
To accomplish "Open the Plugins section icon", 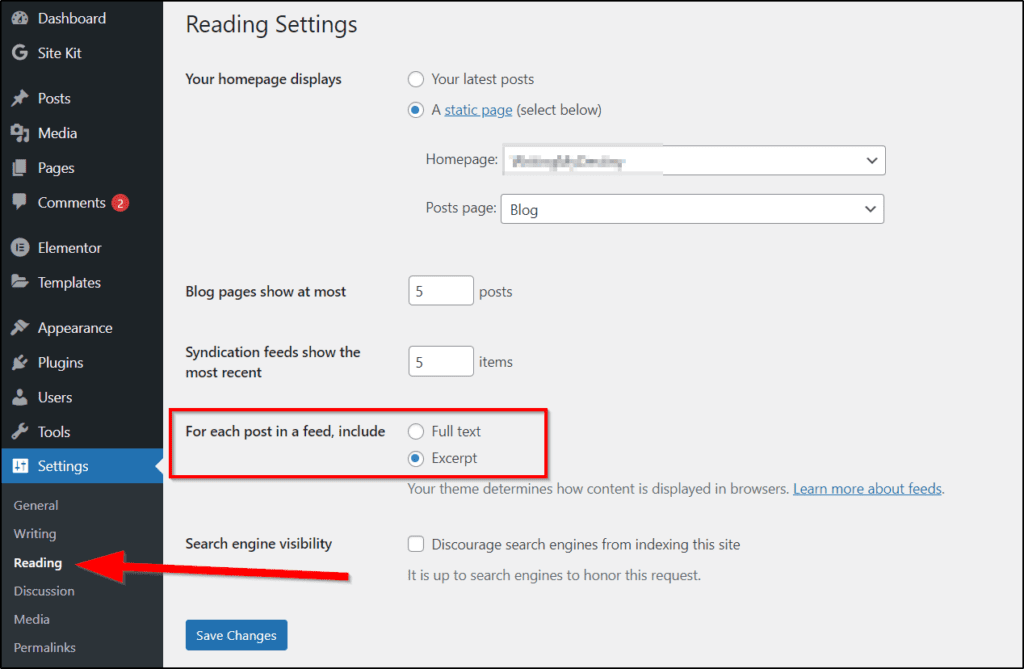I will 20,362.
